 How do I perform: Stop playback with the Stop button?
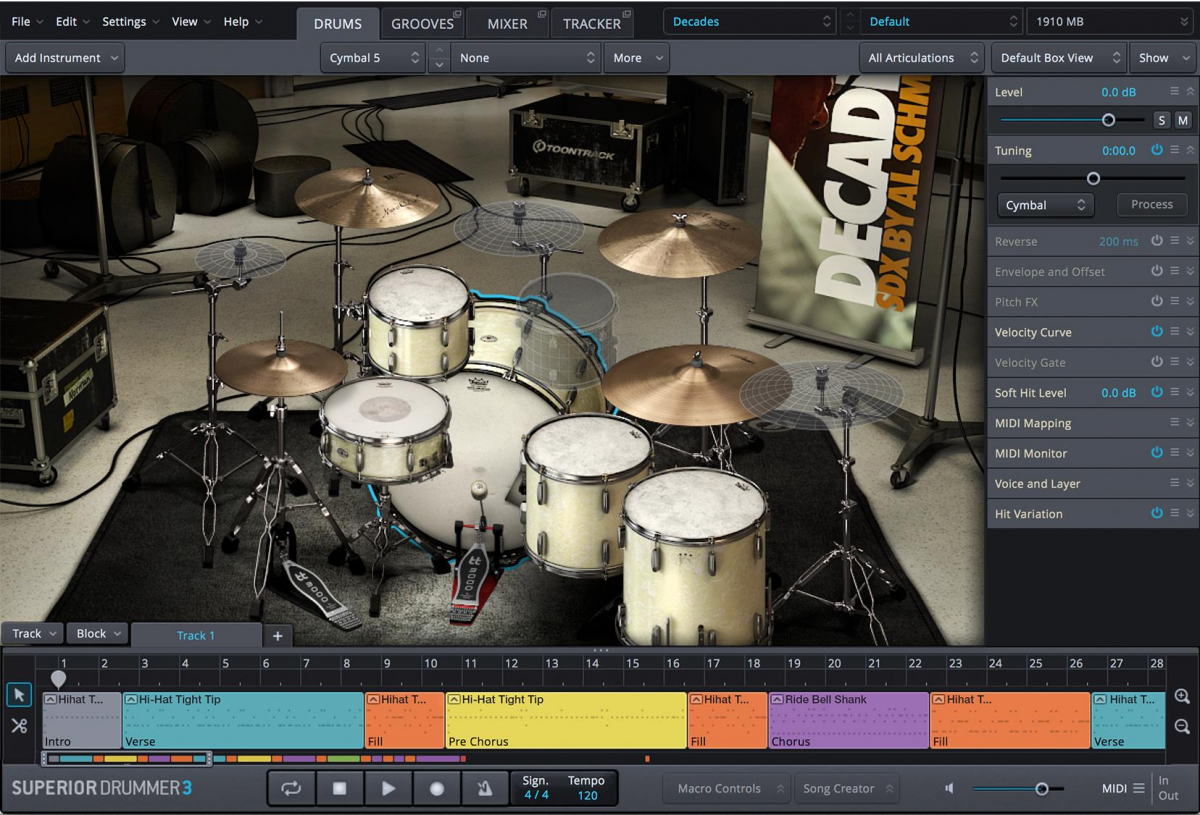(x=339, y=788)
